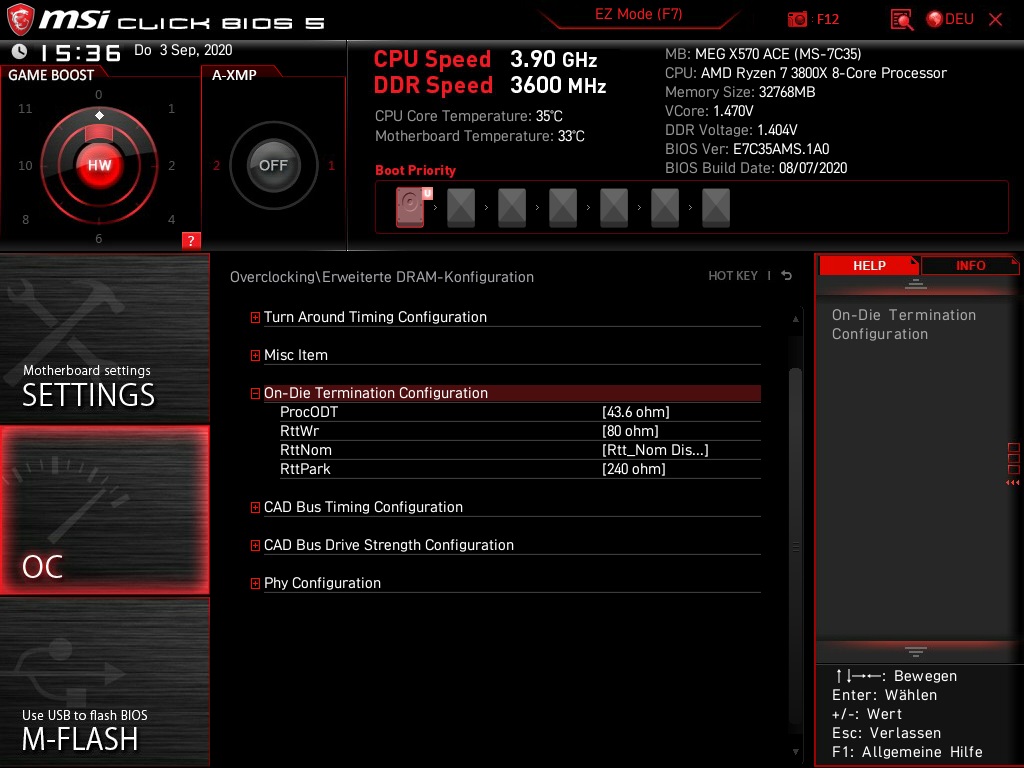Select the sixth boot priority device slot
The height and width of the screenshot is (768, 1024).
664,208
